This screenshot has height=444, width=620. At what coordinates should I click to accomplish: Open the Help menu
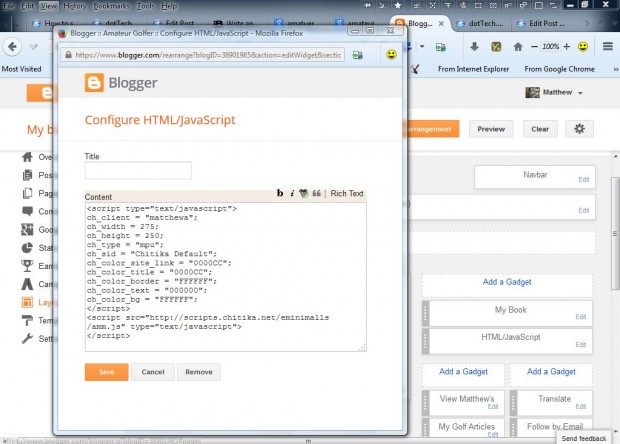click(x=169, y=6)
